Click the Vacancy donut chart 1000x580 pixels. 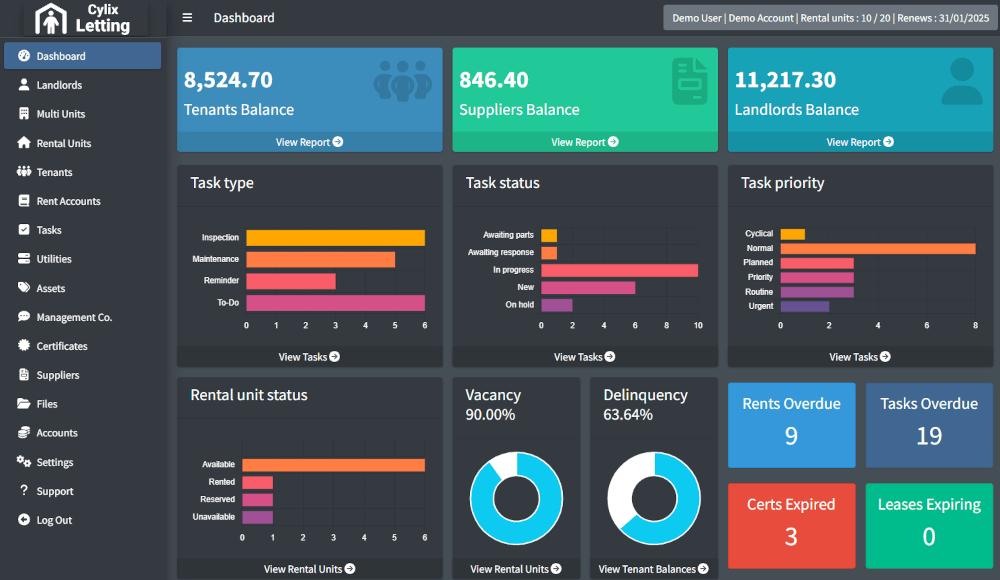click(517, 498)
